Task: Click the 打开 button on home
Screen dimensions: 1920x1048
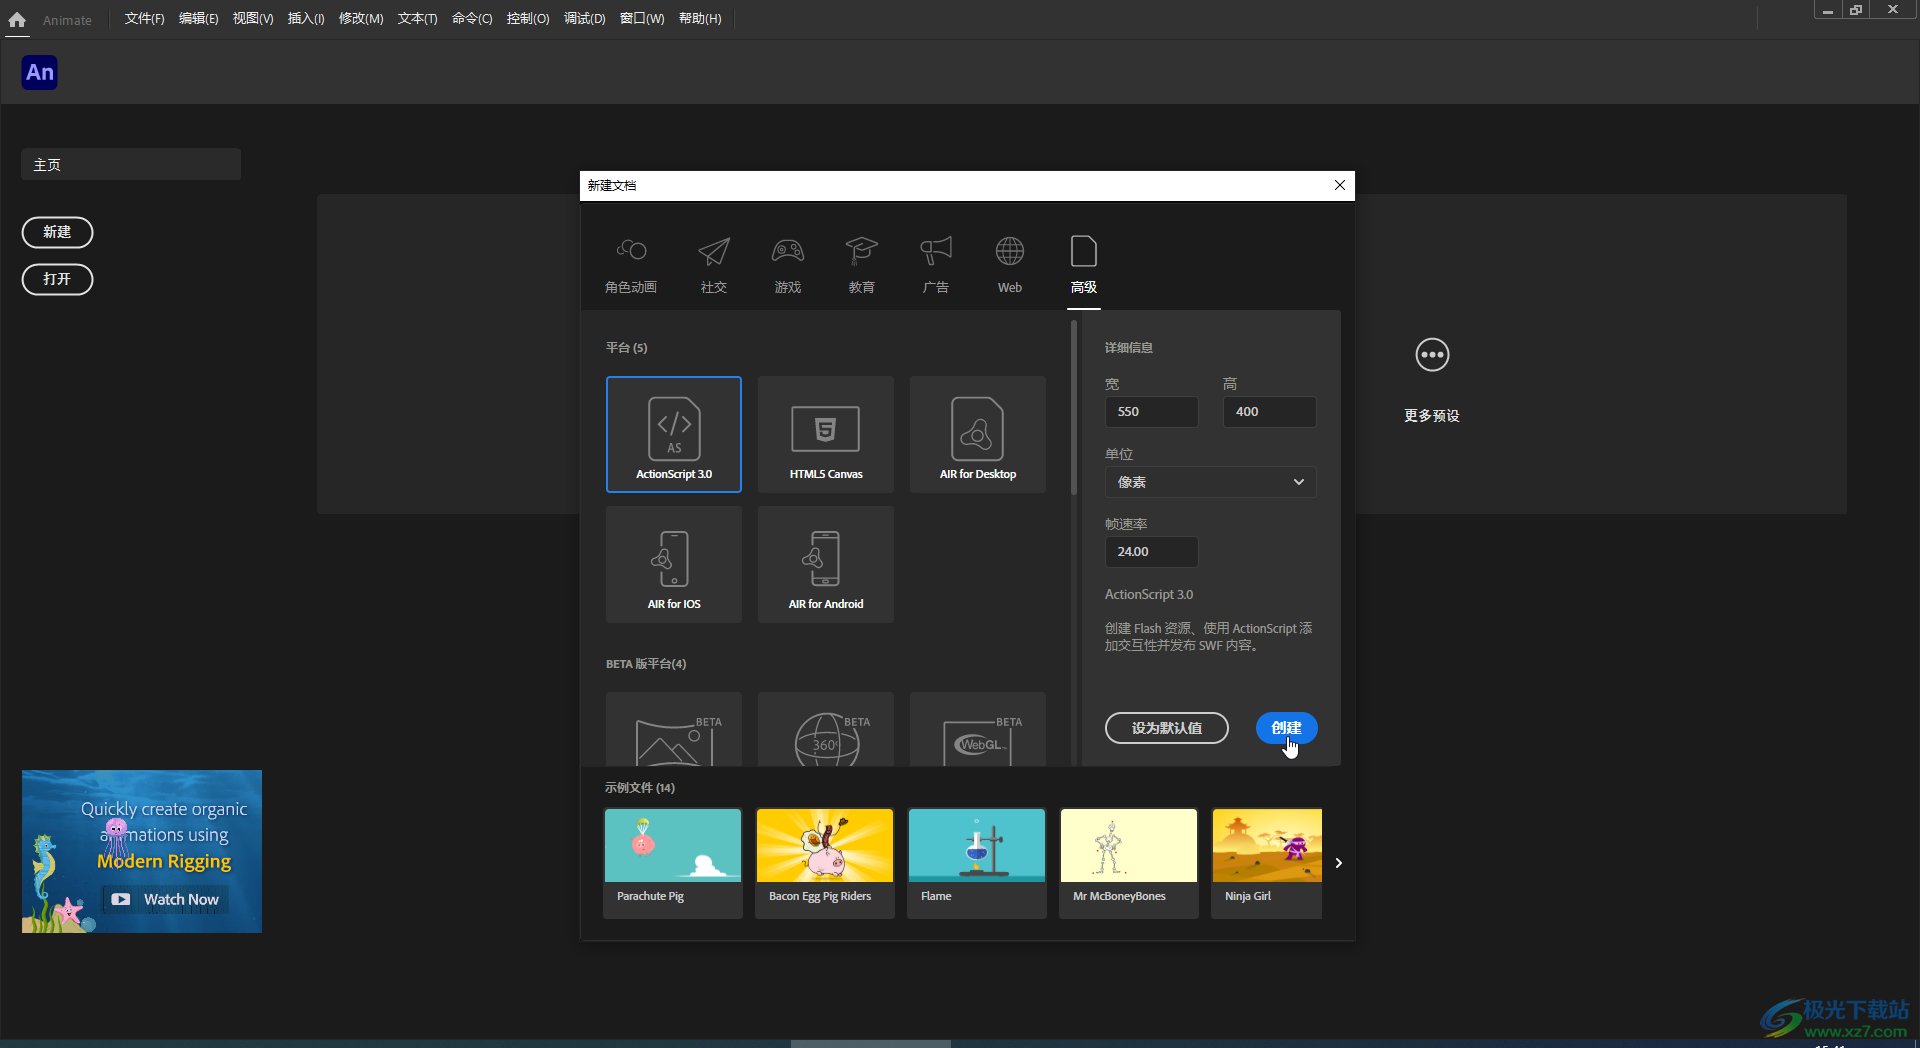Action: coord(57,279)
